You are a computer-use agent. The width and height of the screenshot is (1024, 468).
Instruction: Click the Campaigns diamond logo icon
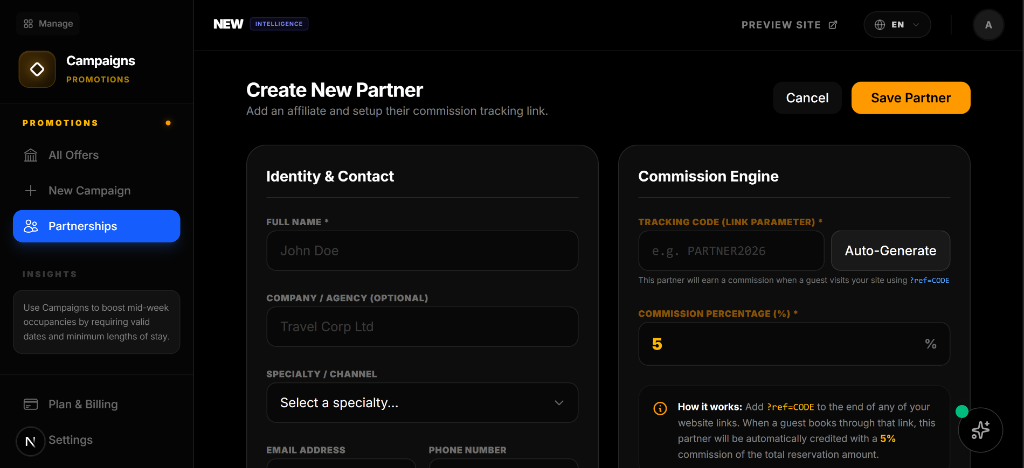(37, 69)
